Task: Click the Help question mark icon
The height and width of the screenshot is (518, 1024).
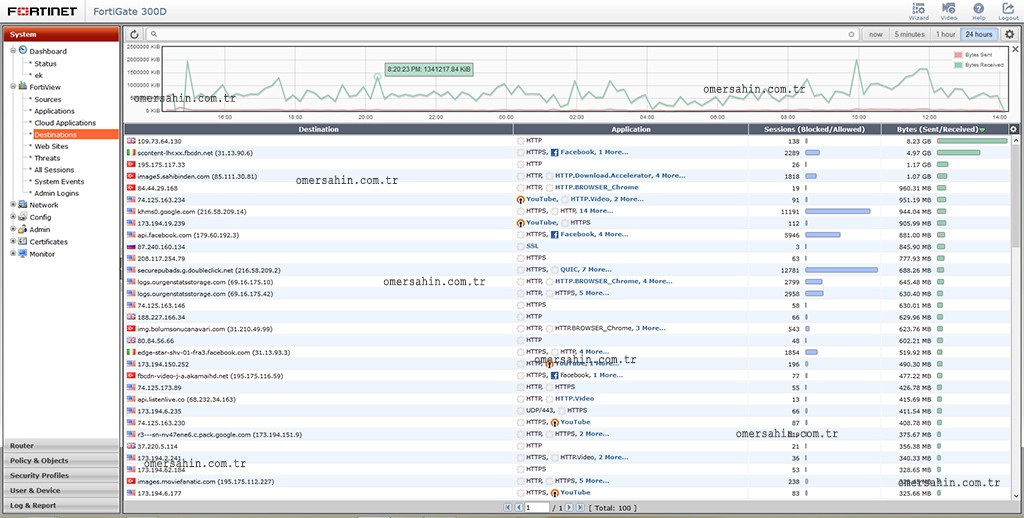Action: coord(978,10)
